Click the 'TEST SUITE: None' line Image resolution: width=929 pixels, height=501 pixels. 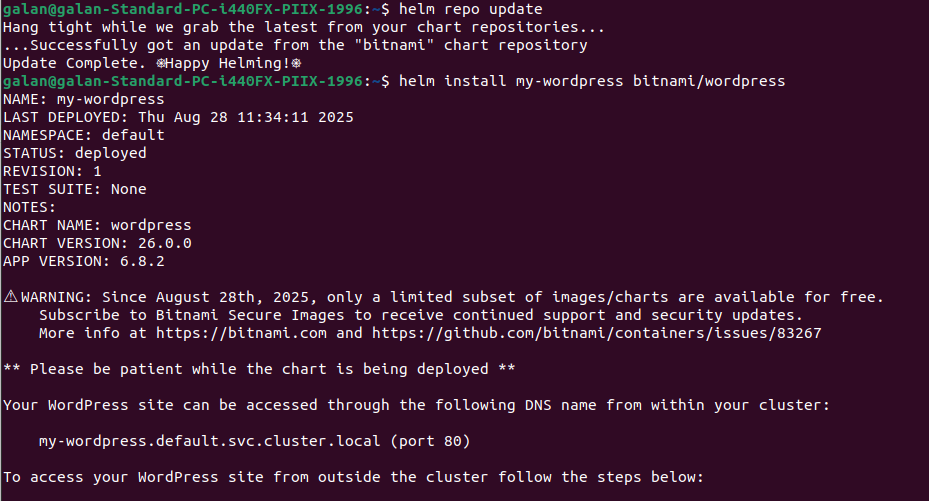pos(75,189)
